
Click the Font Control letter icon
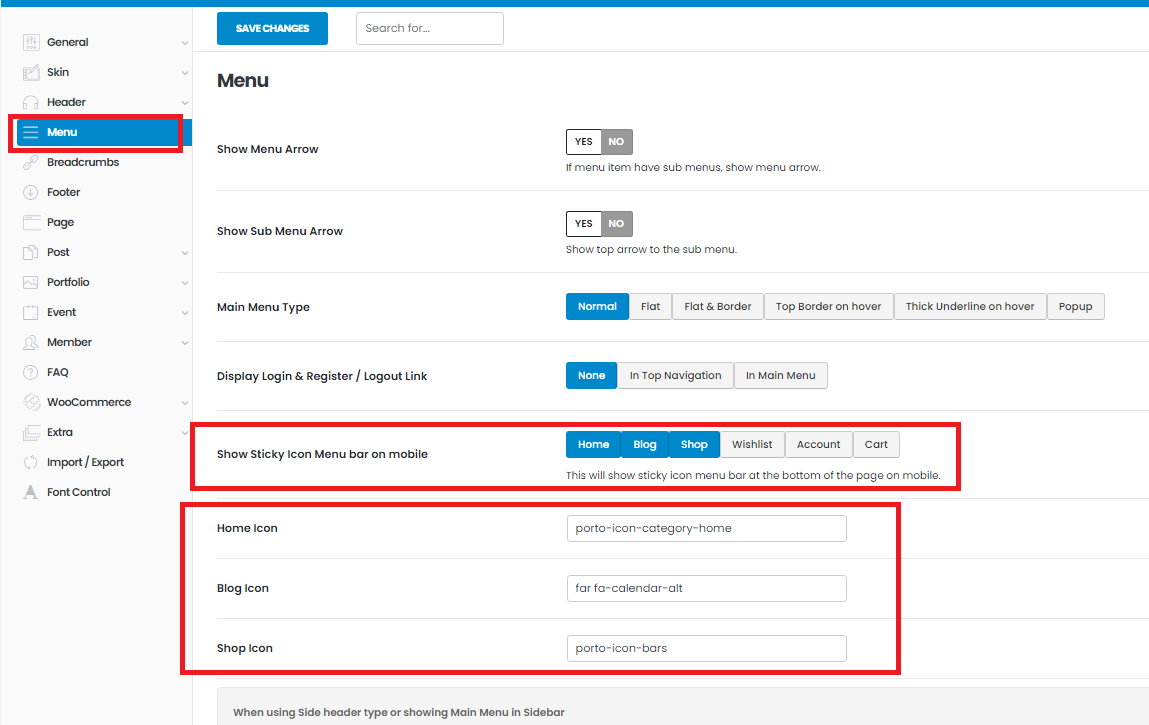31,493
